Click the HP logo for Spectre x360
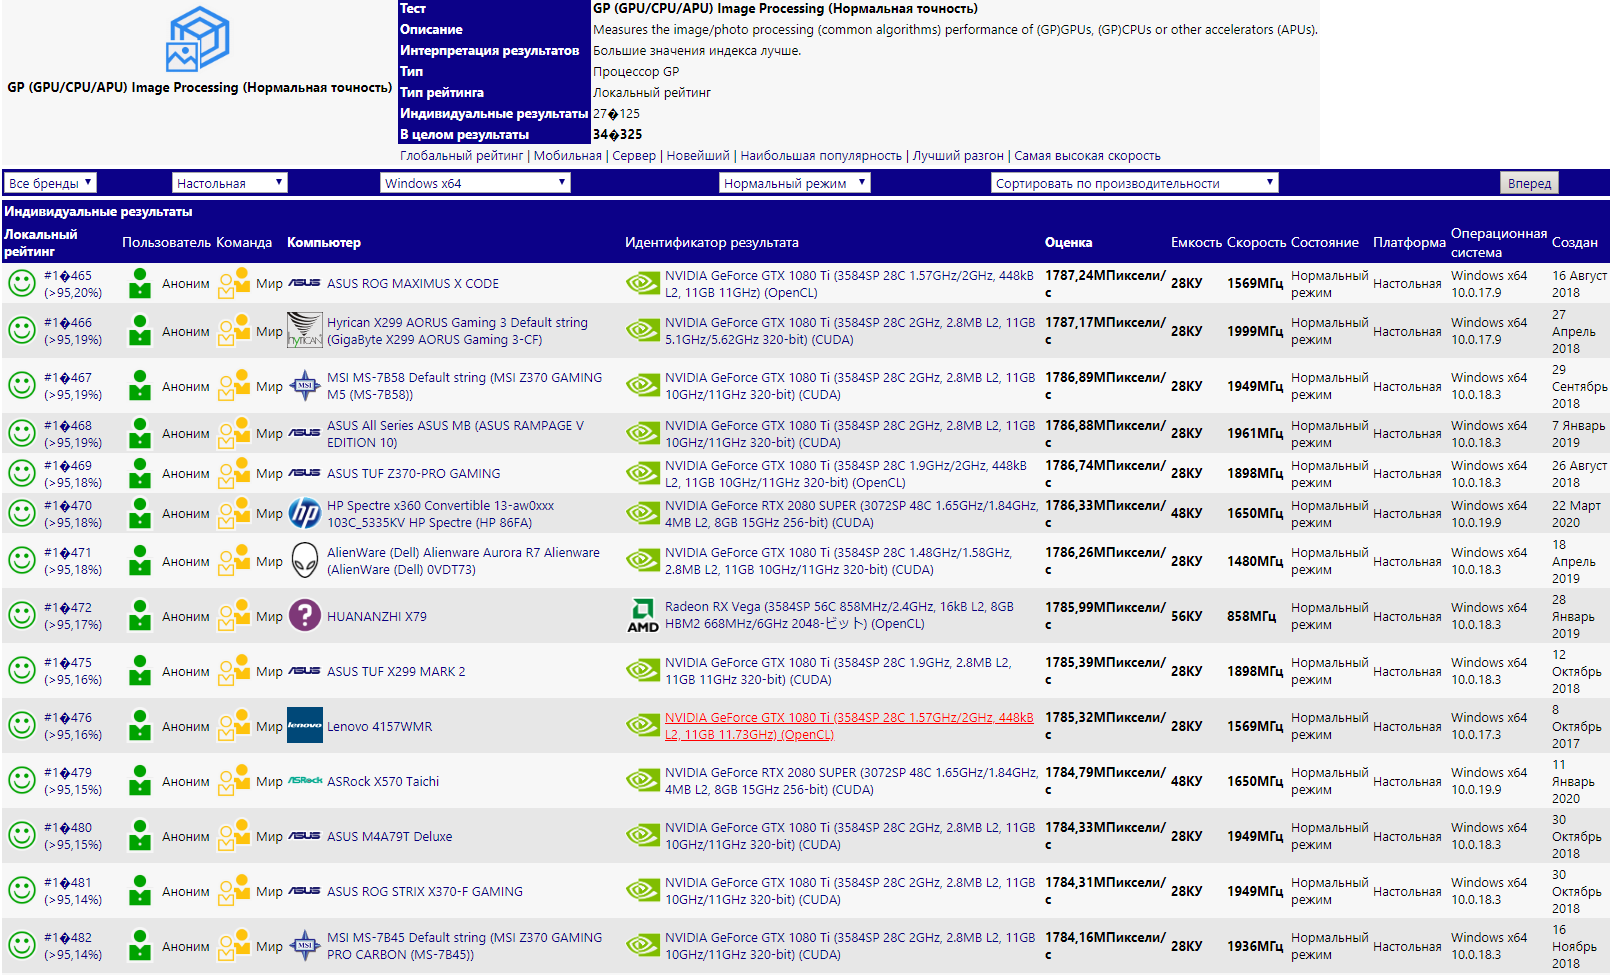The image size is (1610, 975). (305, 513)
